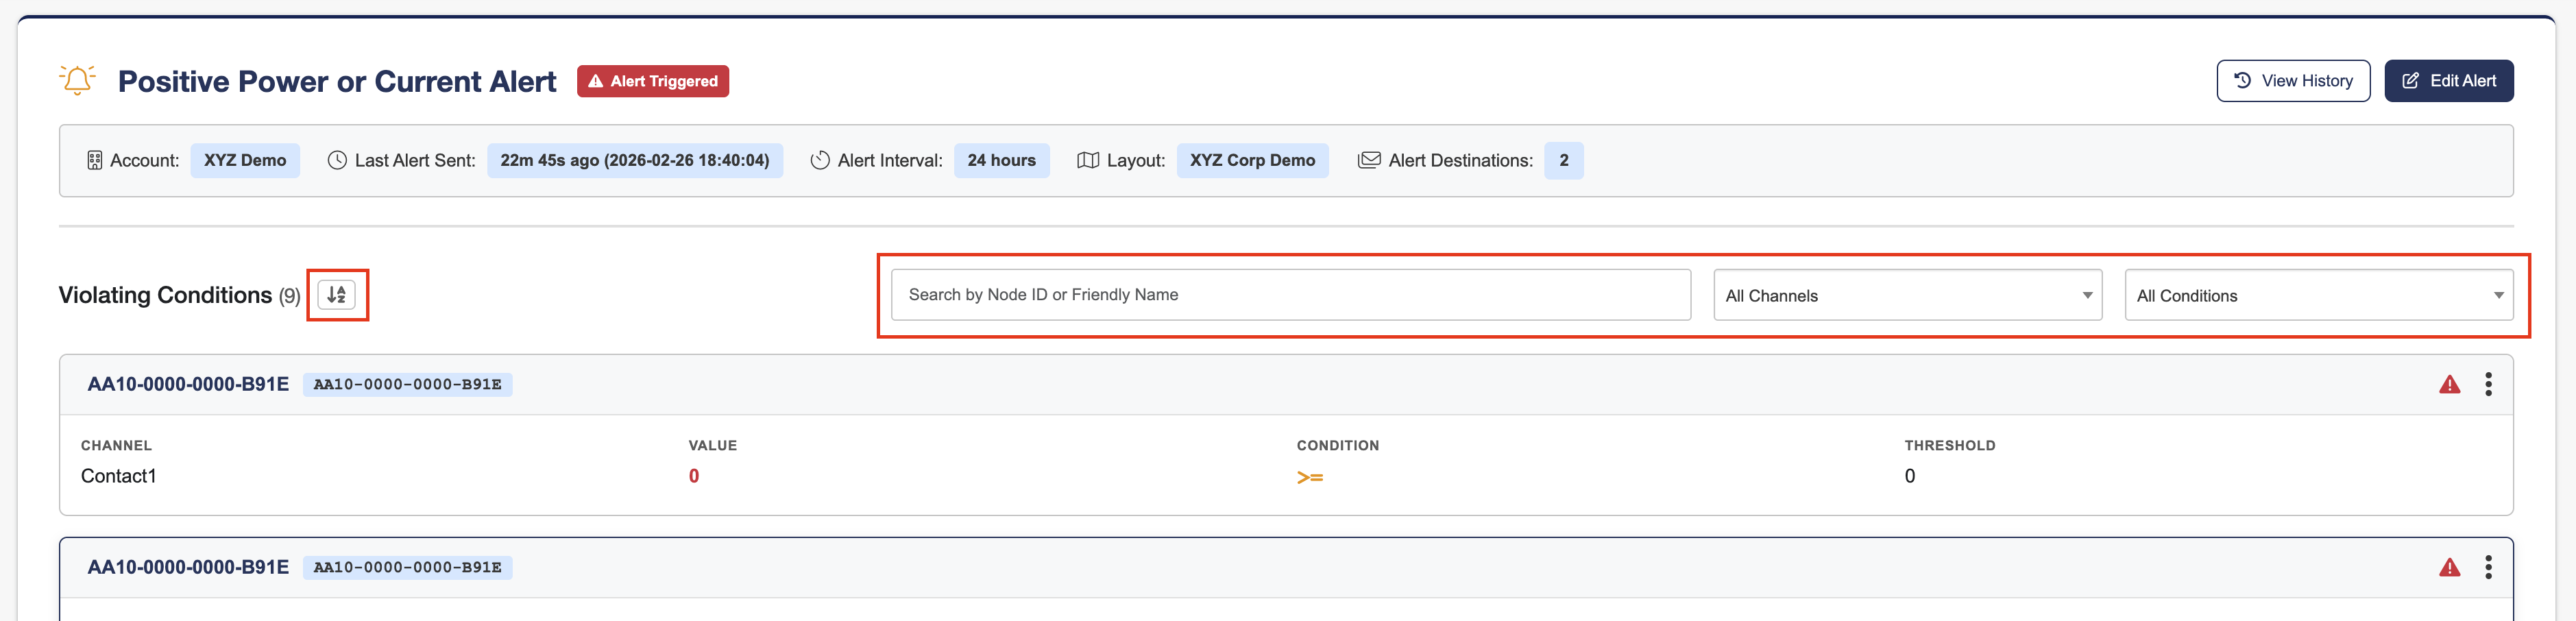Select the XYZ Demo account badge
Image resolution: width=2576 pixels, height=621 pixels.
click(245, 159)
